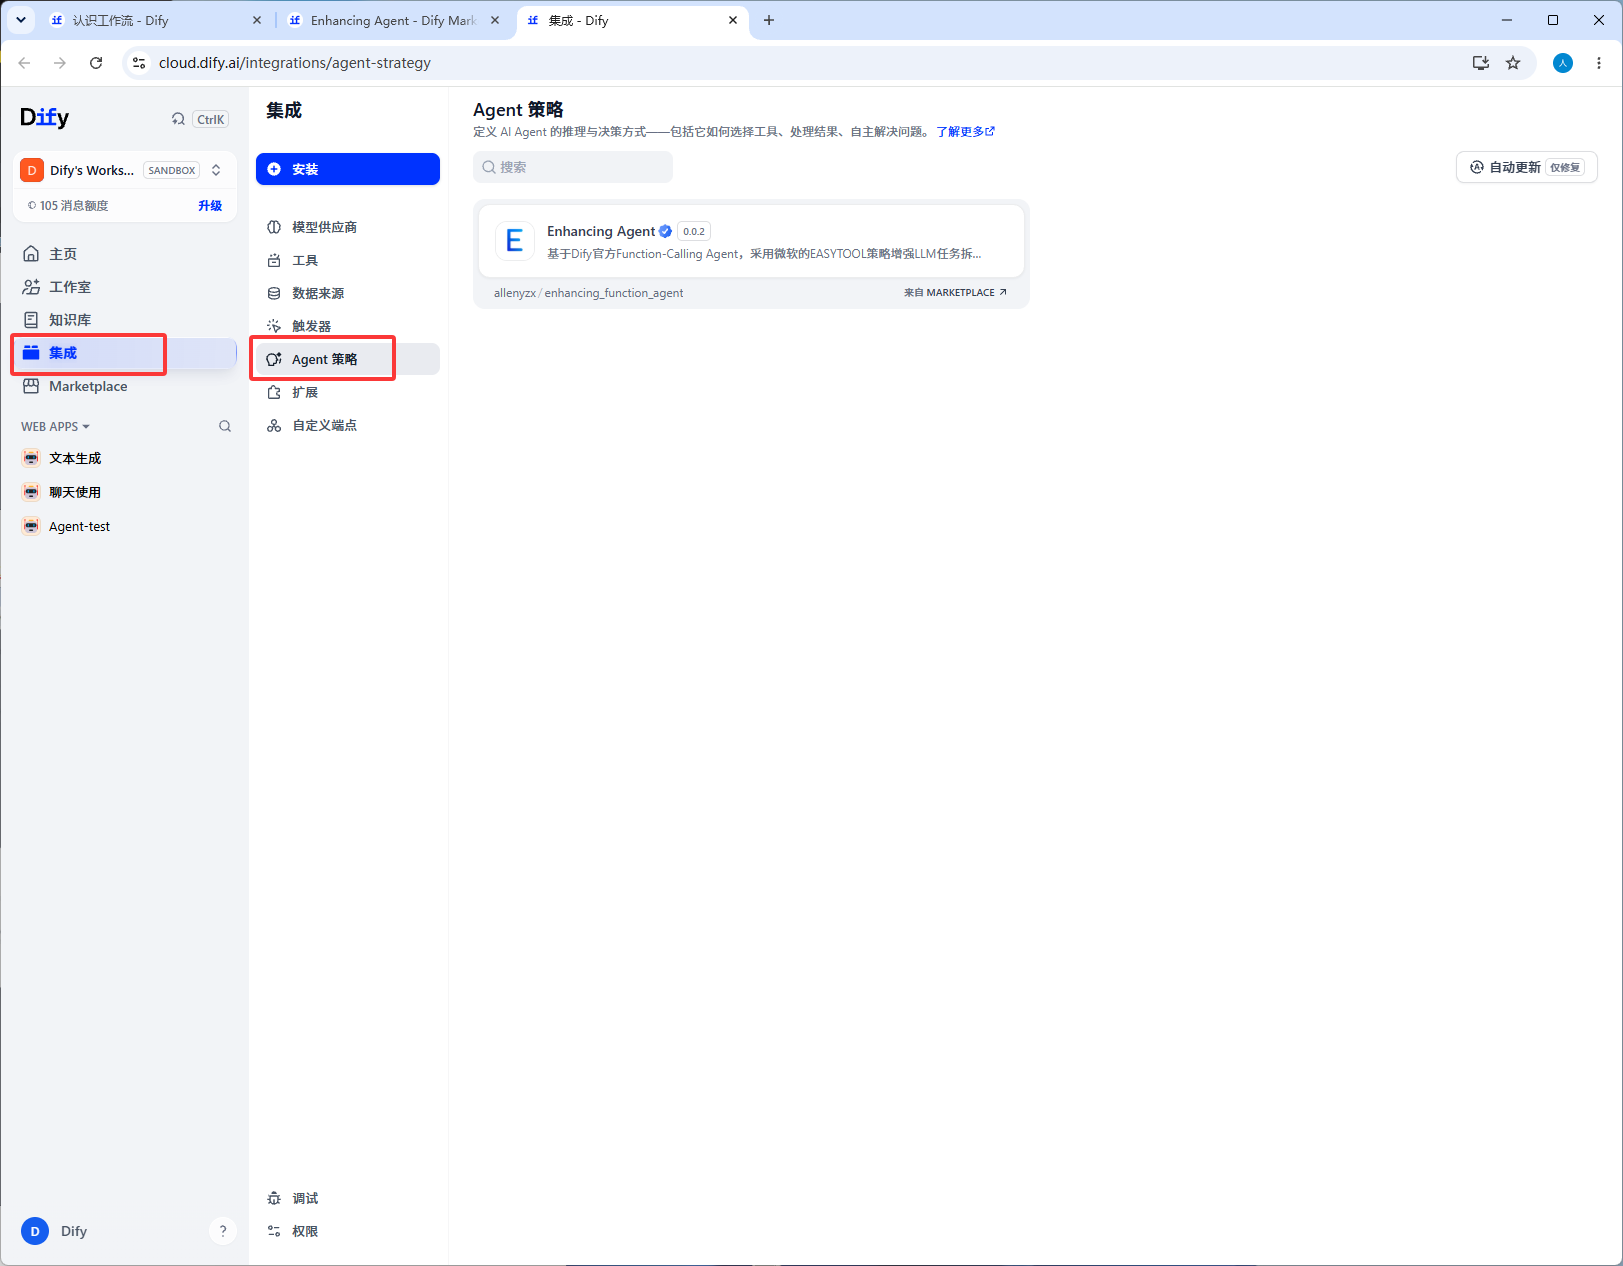Open Marketplace from the sidebar
Screen dimensions: 1623x1266
click(x=125, y=386)
